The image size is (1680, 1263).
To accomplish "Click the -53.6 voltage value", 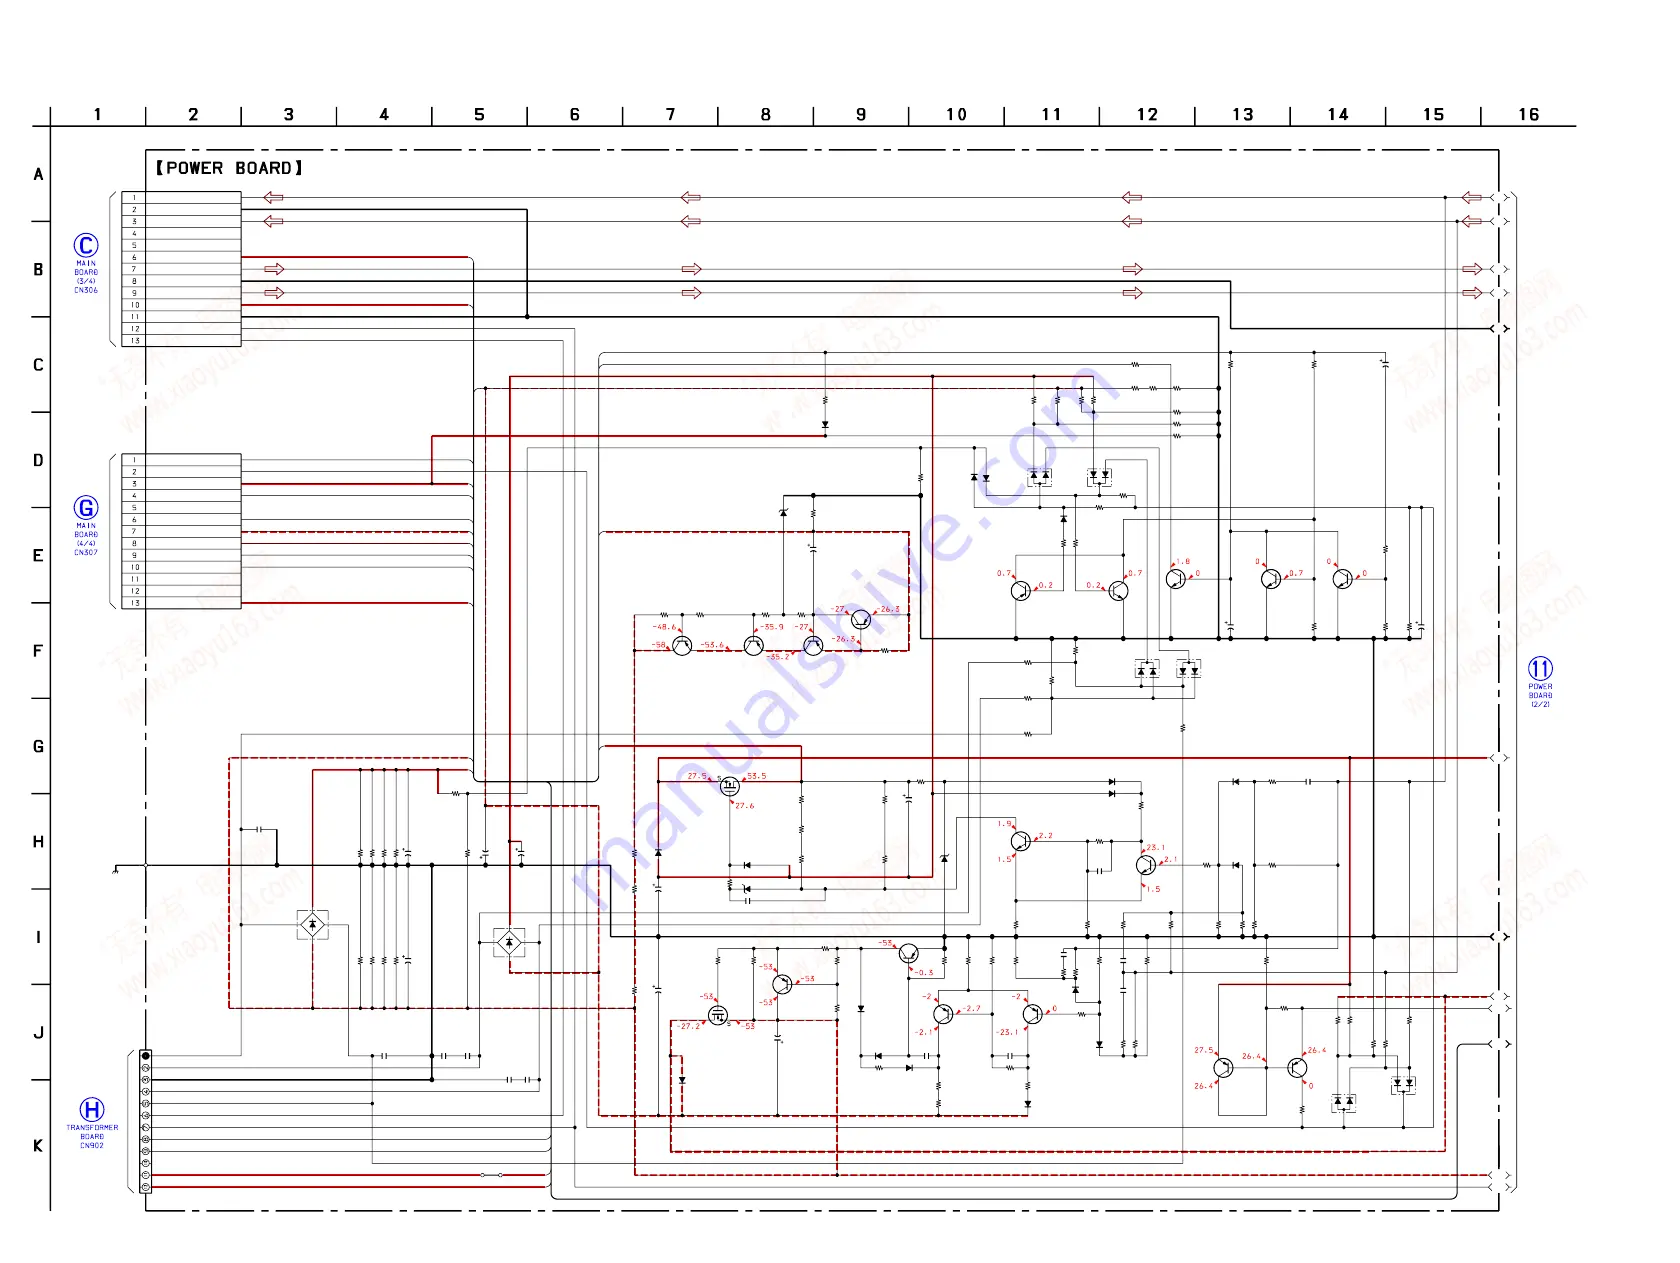I will [712, 645].
